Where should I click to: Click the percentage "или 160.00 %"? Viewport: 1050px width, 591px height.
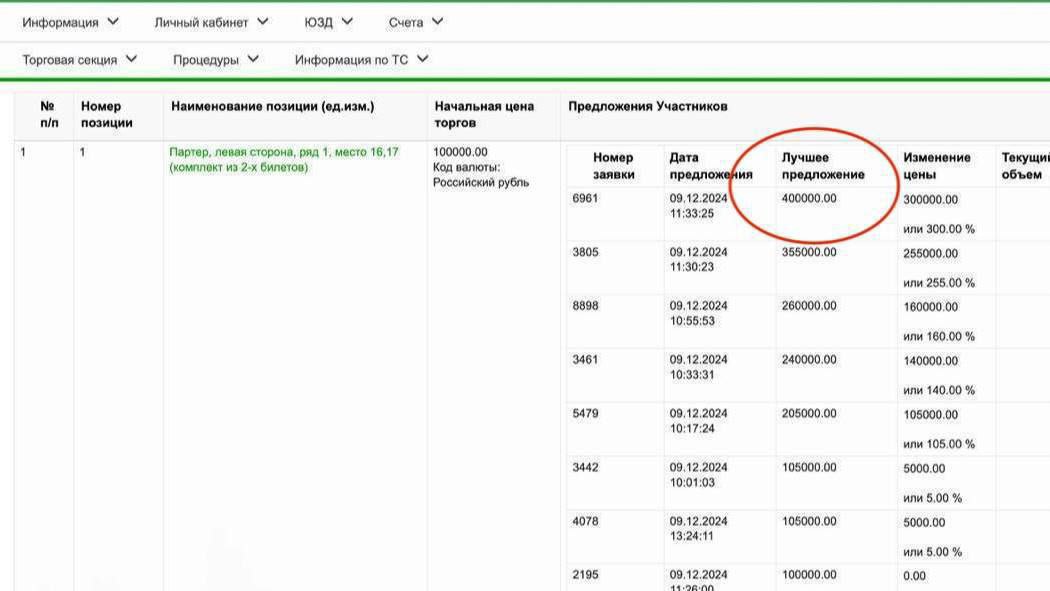click(939, 337)
